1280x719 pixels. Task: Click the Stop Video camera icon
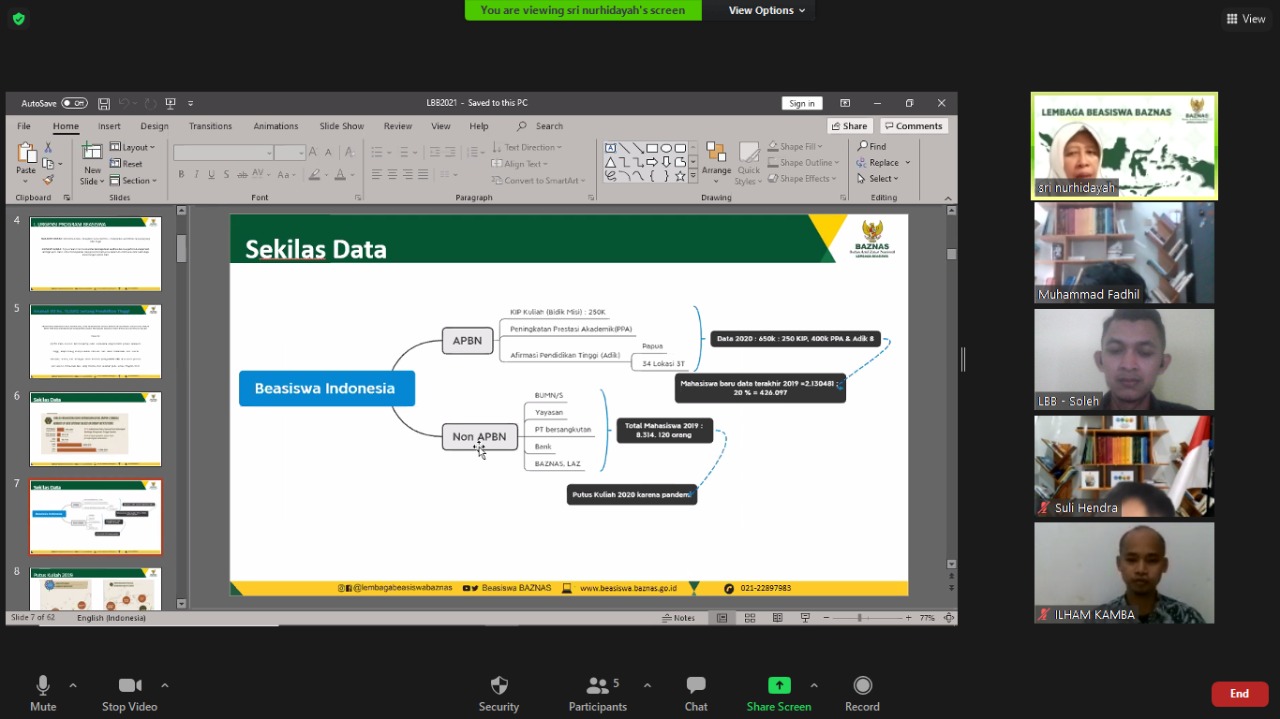(x=130, y=686)
